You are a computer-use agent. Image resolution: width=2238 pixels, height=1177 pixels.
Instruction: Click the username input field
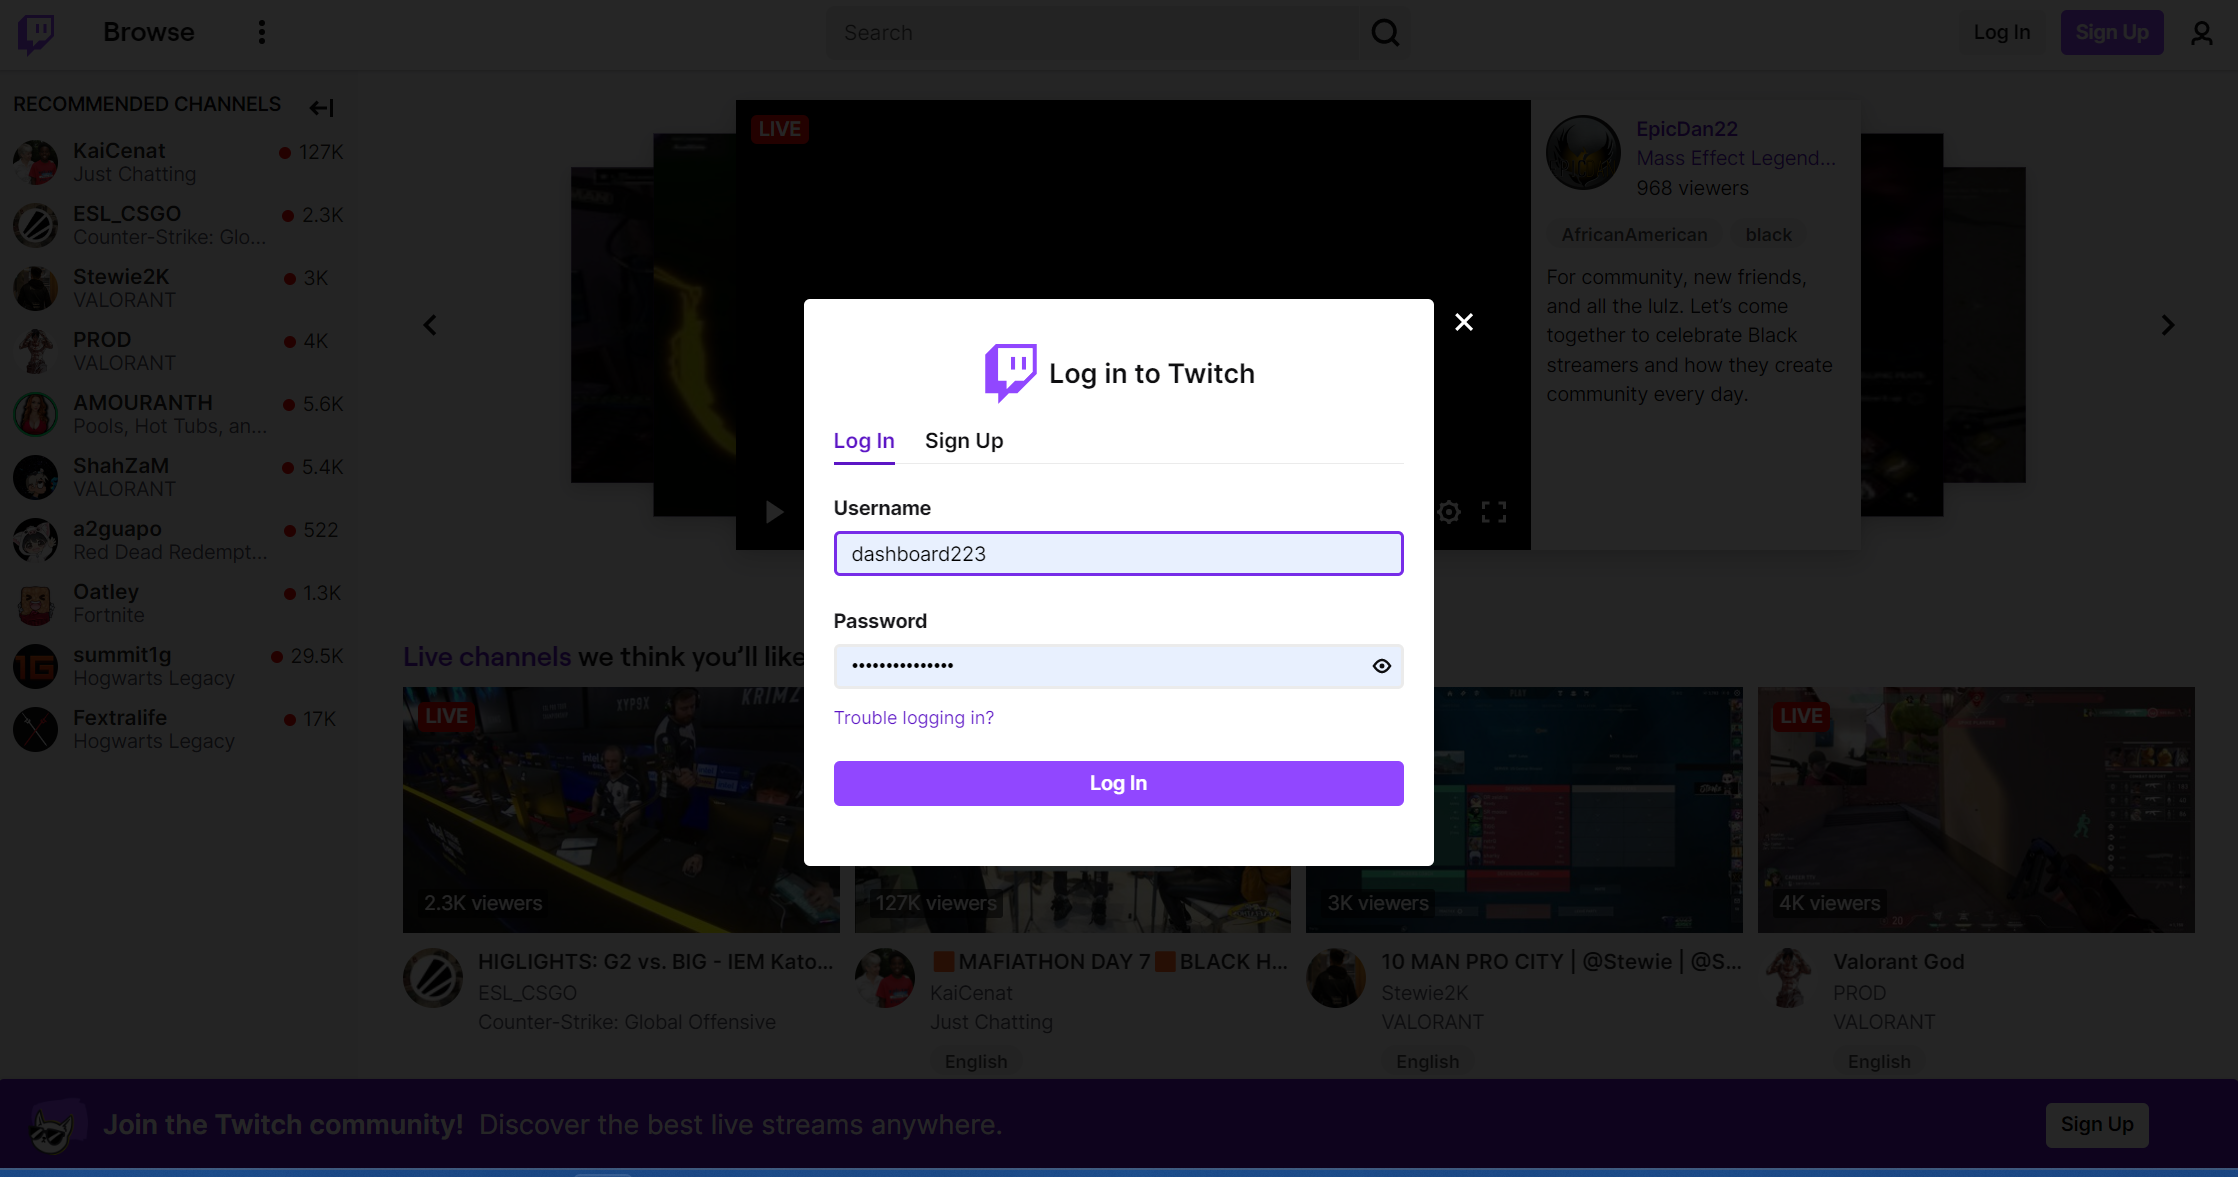click(x=1119, y=552)
